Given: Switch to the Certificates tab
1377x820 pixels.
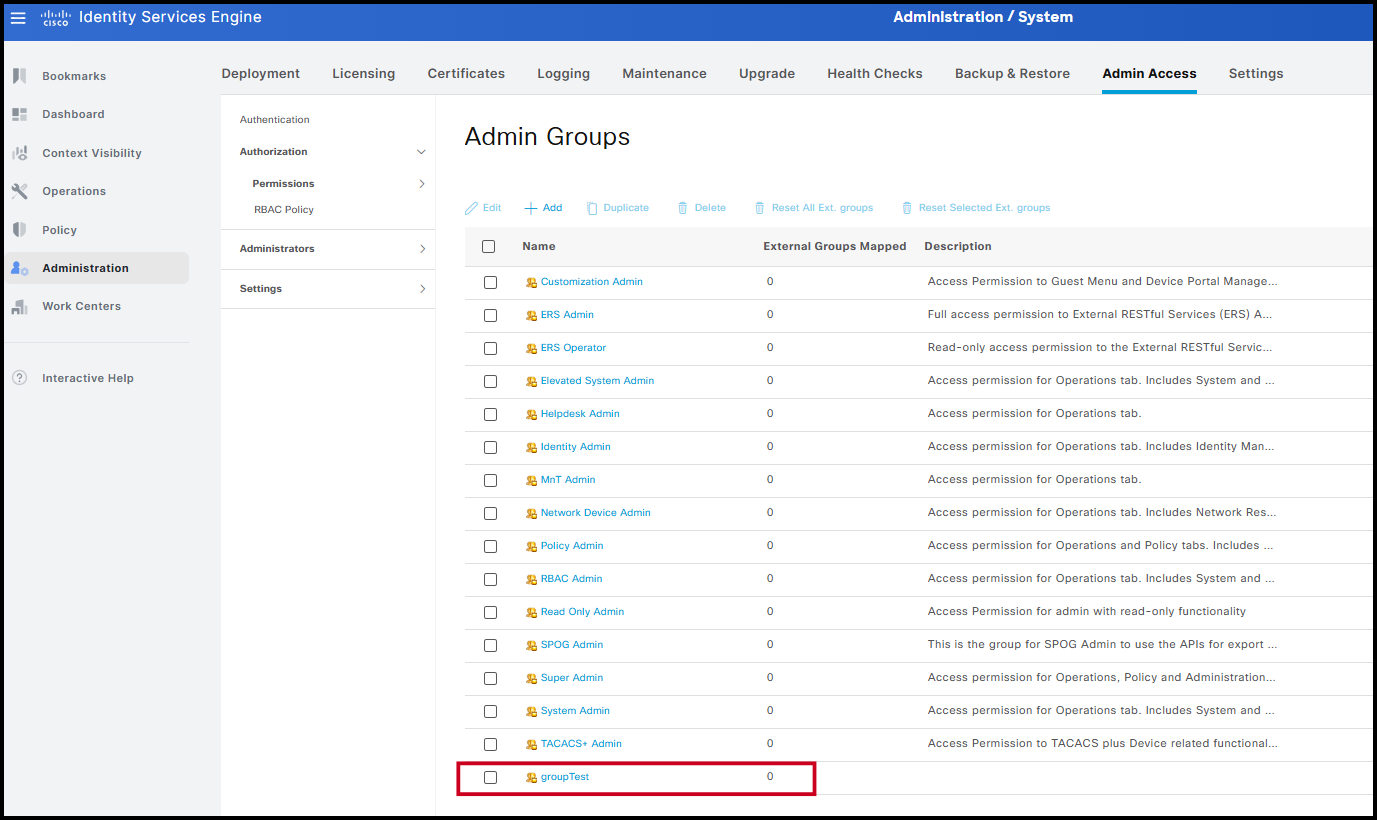Looking at the screenshot, I should point(466,73).
